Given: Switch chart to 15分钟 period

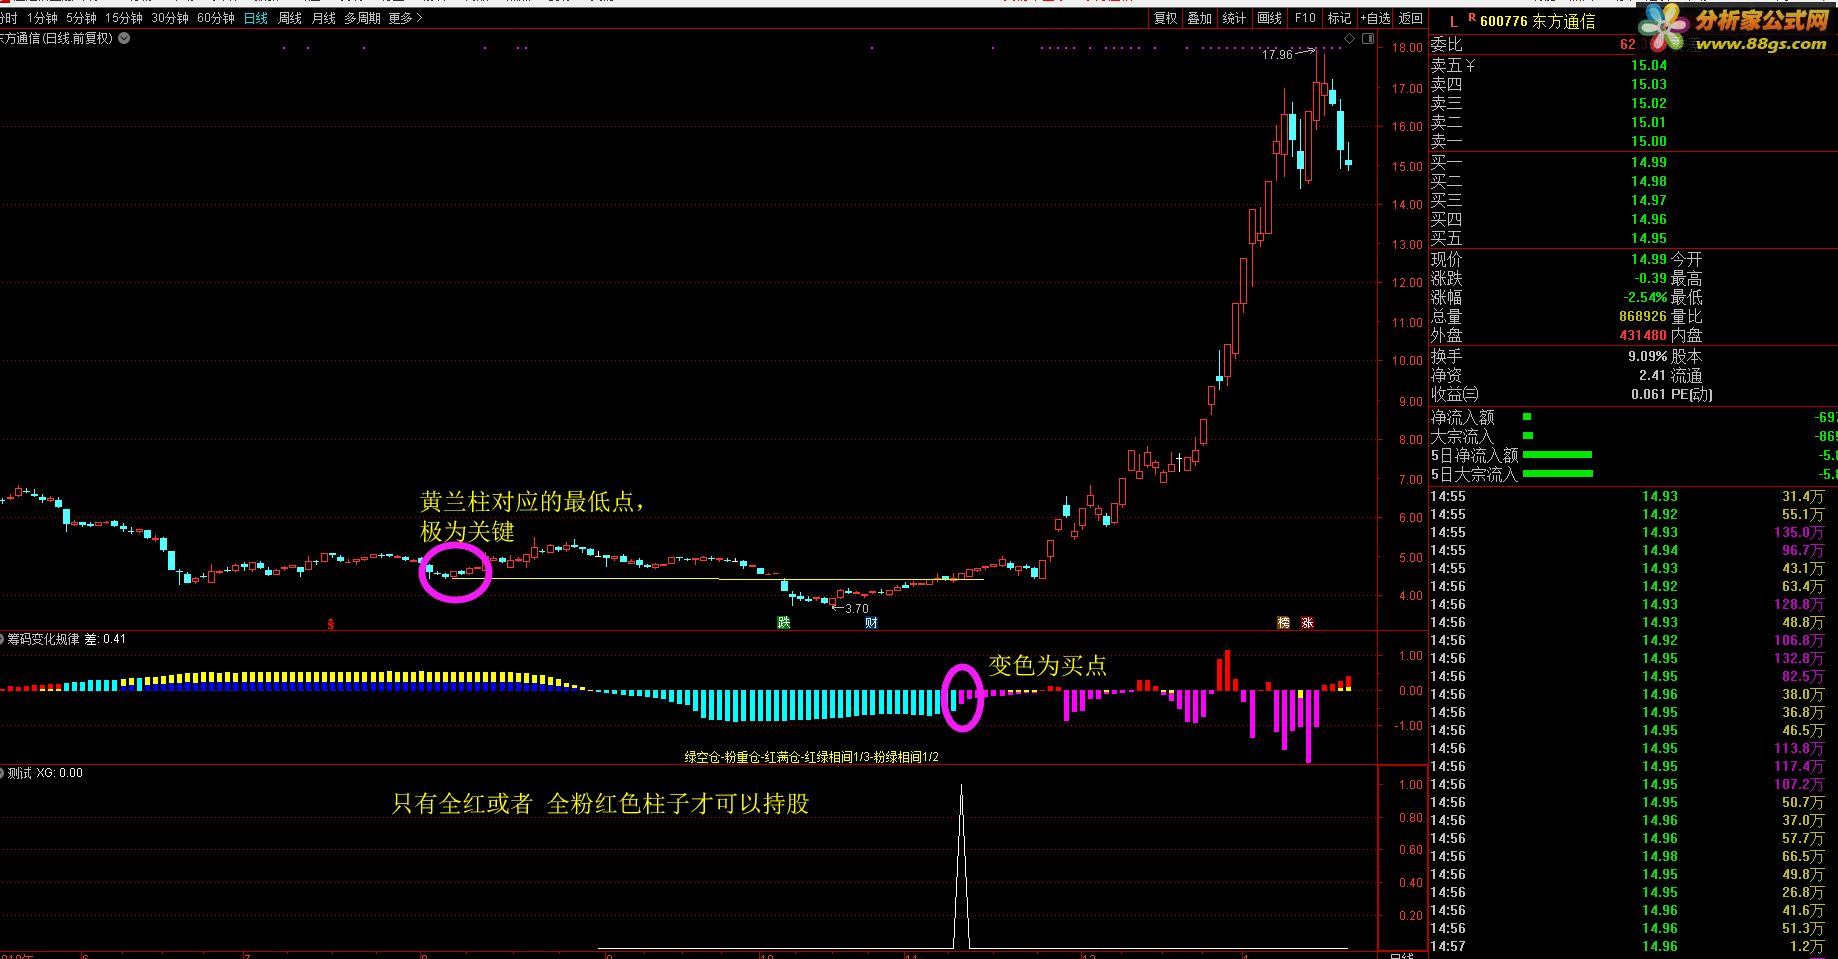Looking at the screenshot, I should point(123,18).
